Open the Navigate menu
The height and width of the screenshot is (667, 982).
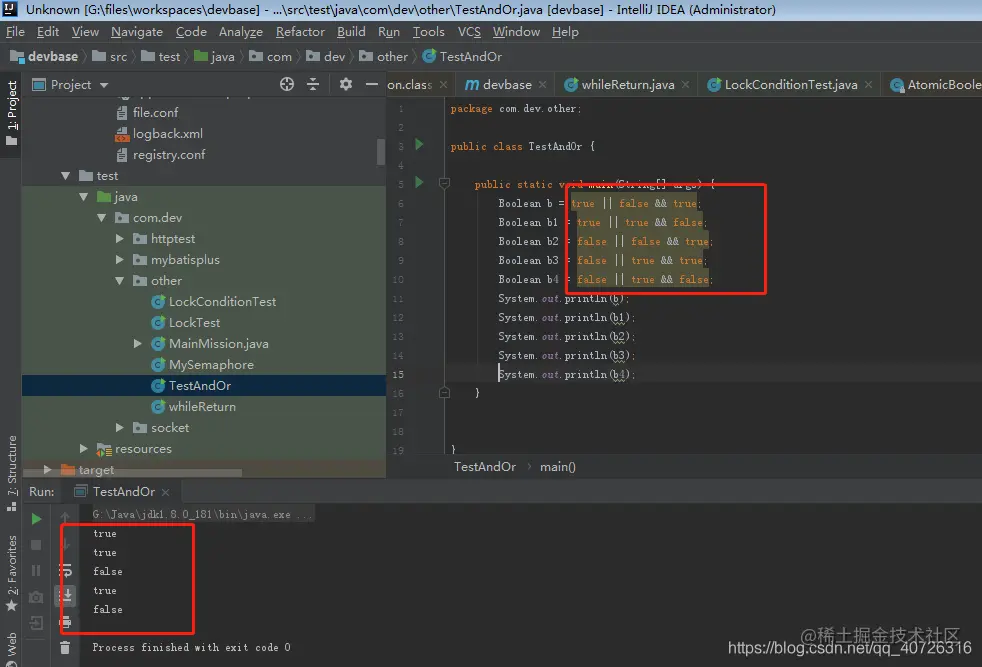coord(137,31)
